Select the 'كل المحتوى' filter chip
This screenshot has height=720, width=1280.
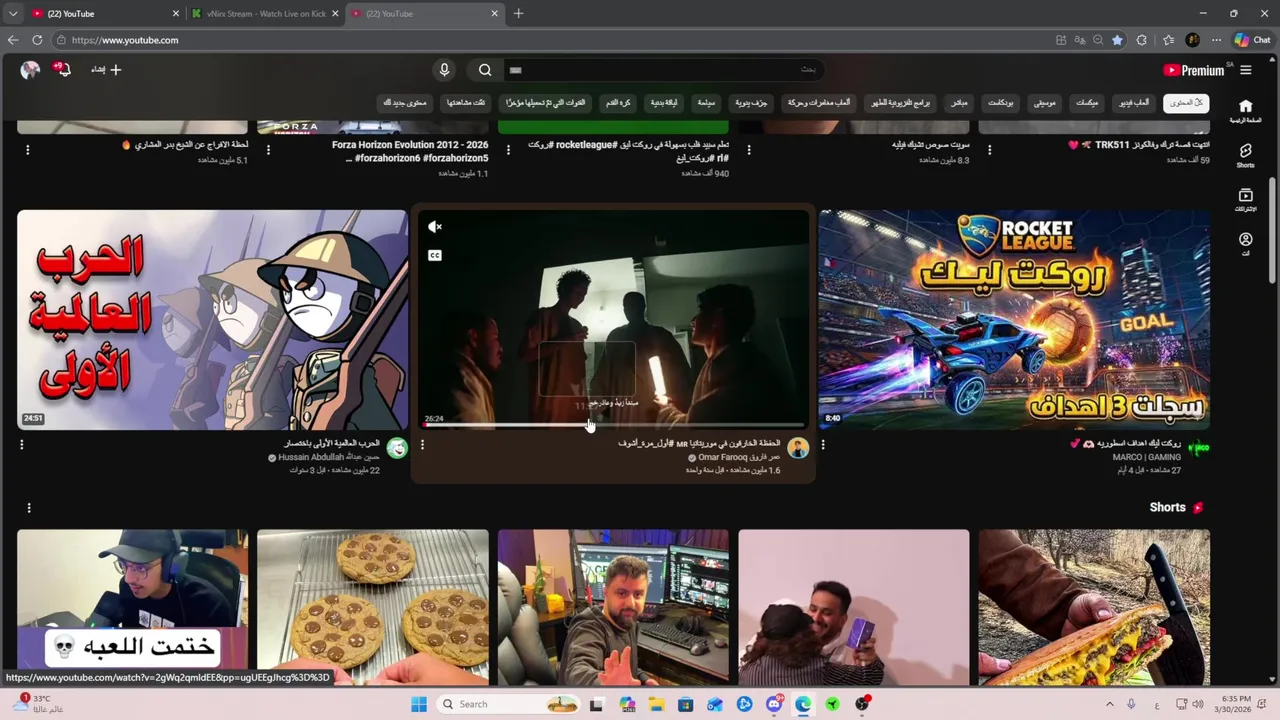click(1186, 103)
